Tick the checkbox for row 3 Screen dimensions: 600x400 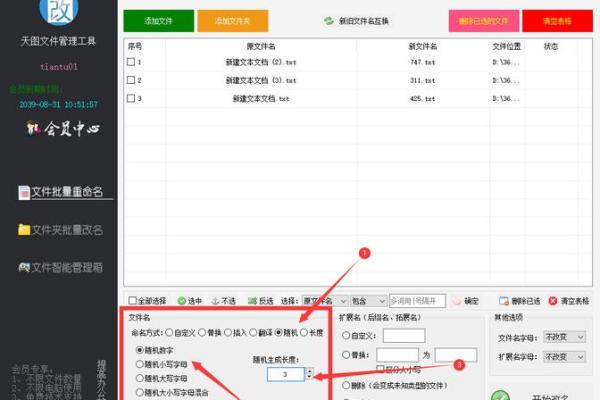131,98
